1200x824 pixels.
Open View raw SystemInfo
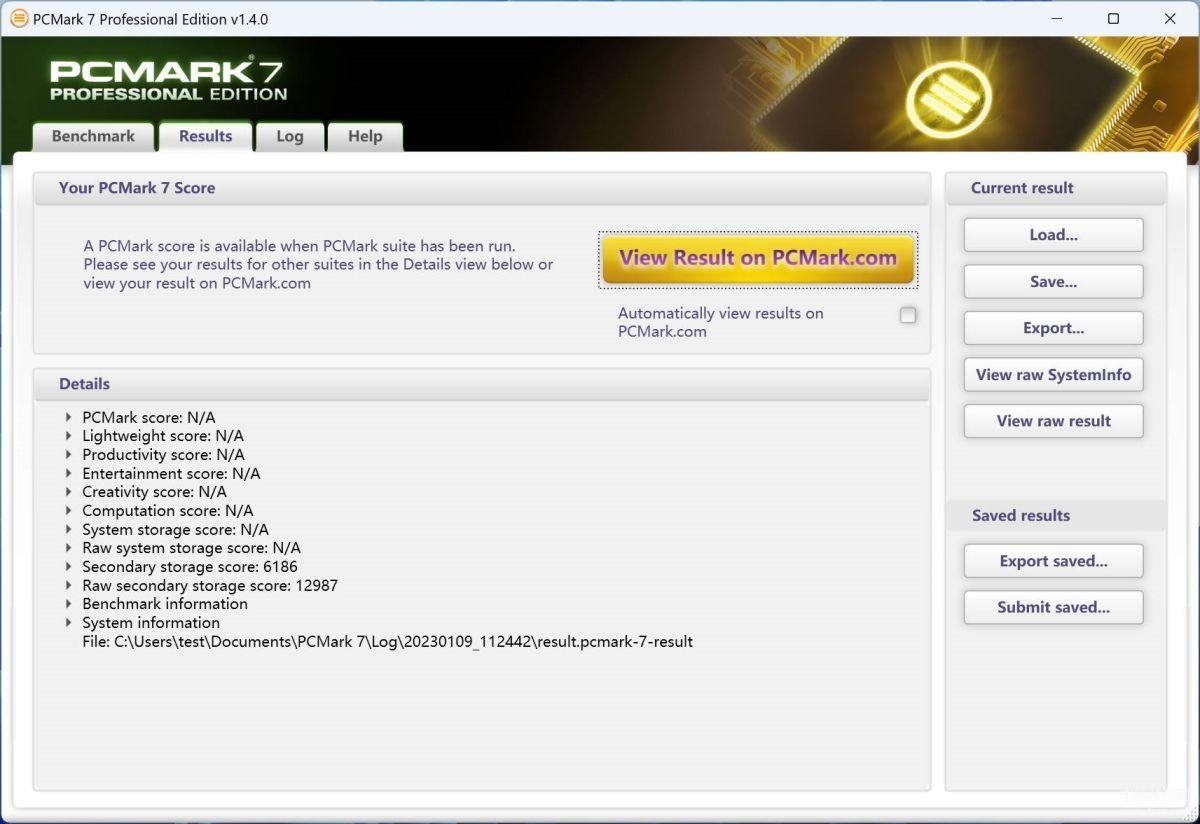(1054, 375)
